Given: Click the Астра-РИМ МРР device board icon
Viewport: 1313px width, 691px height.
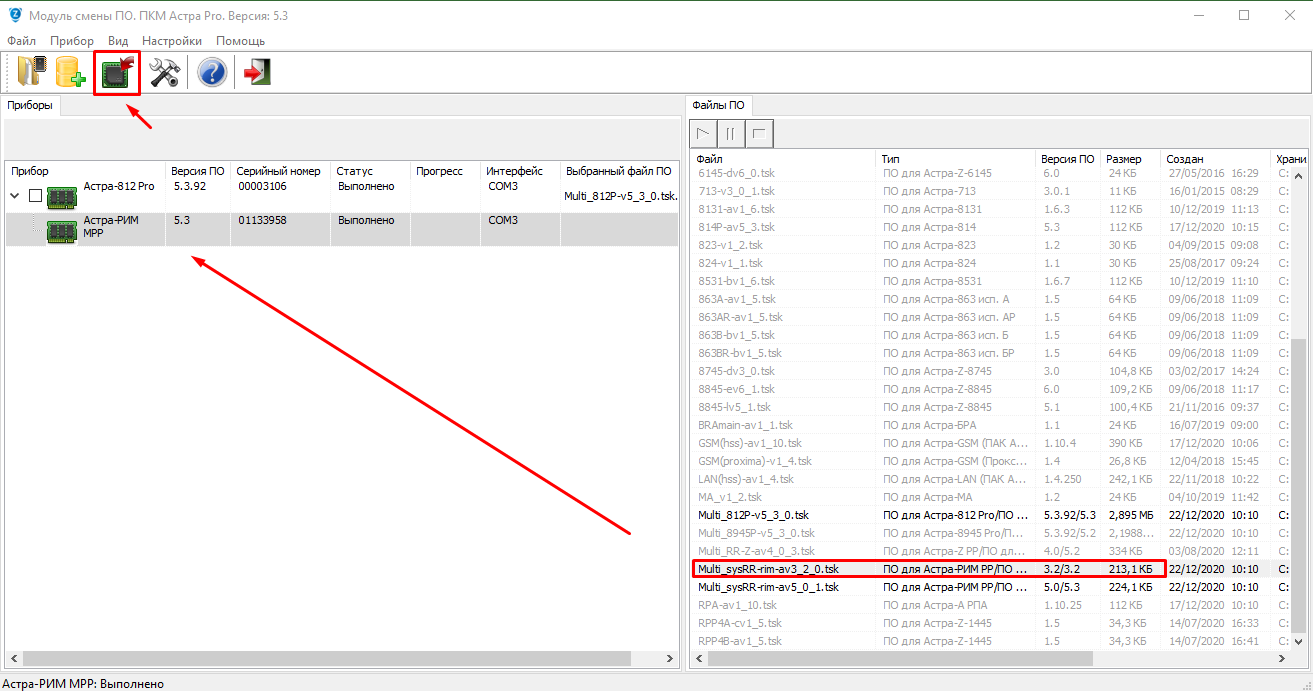Looking at the screenshot, I should pos(62,232).
